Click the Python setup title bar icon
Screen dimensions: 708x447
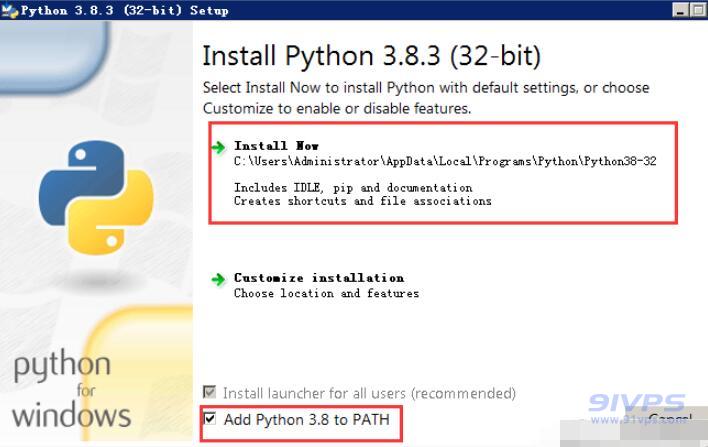tap(9, 10)
